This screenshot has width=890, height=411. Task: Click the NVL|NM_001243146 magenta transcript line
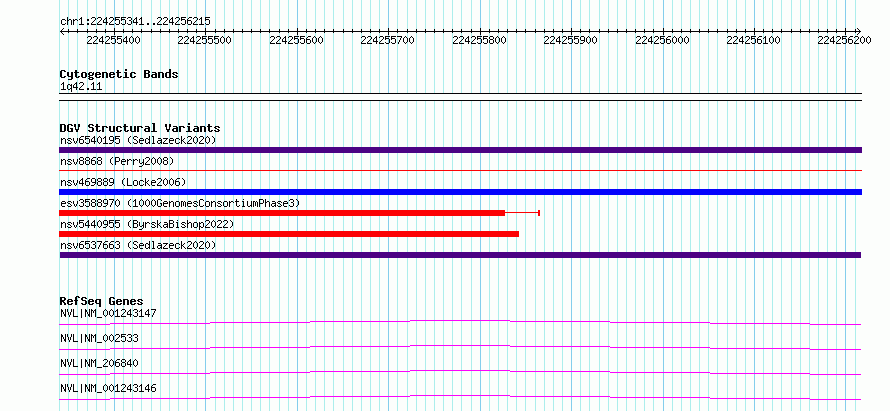tap(460, 397)
